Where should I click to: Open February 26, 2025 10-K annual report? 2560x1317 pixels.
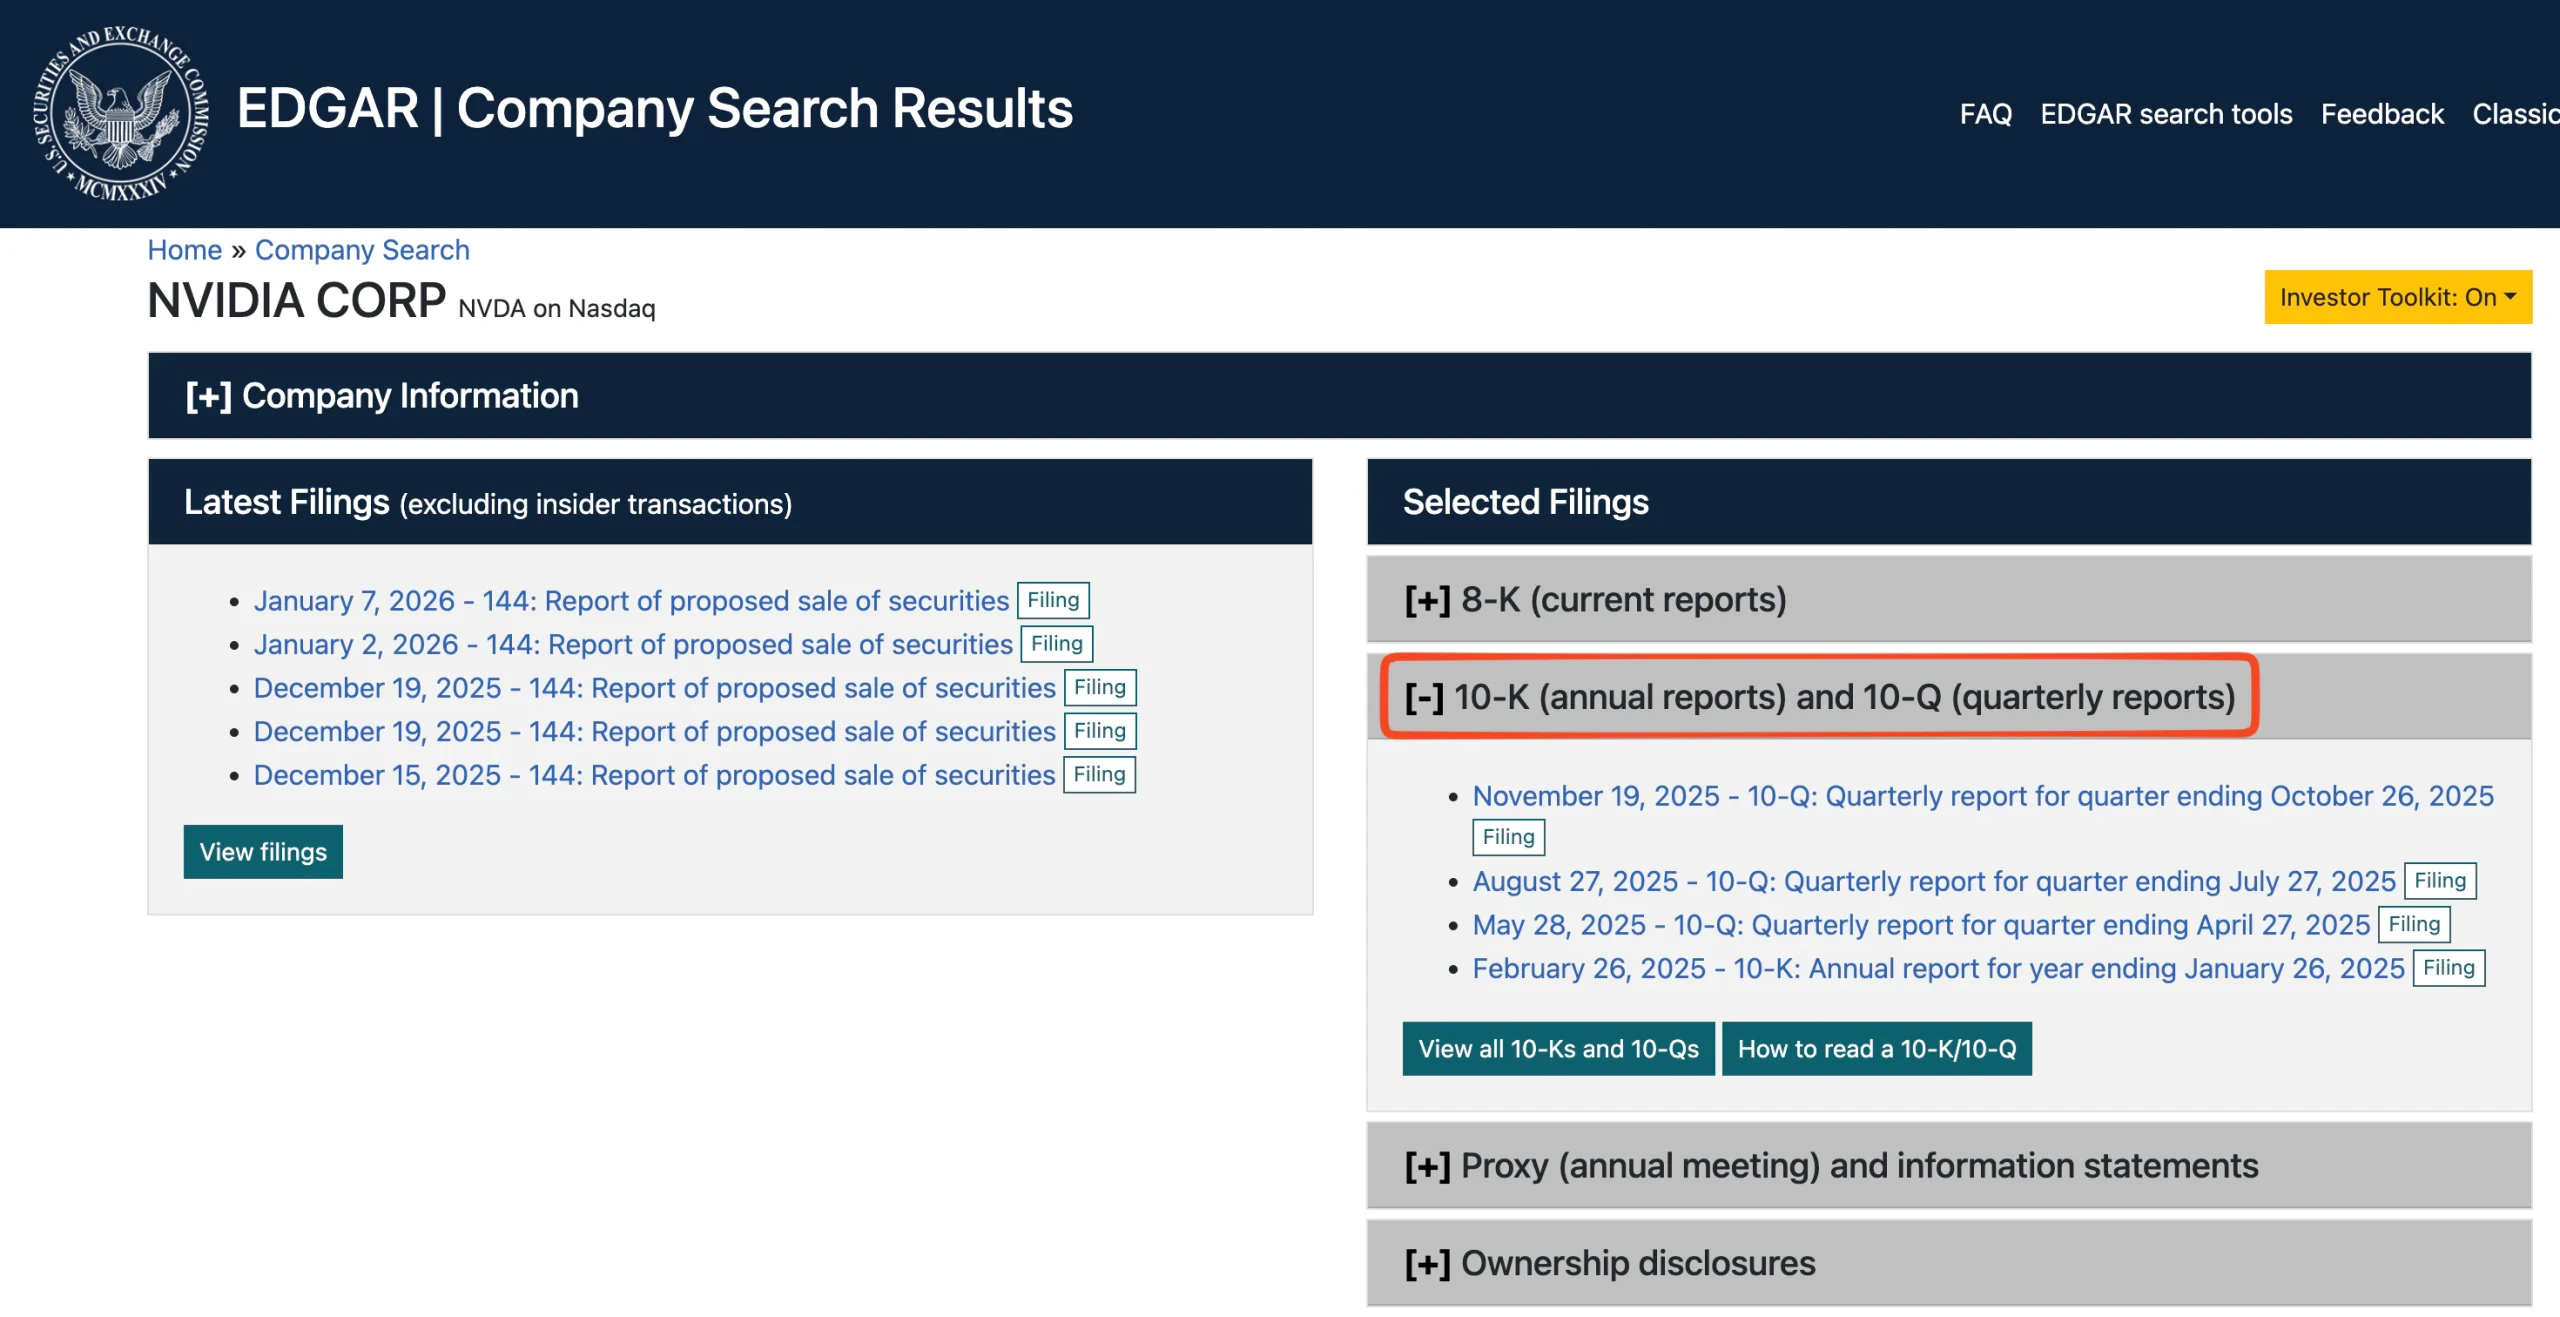tap(1937, 969)
